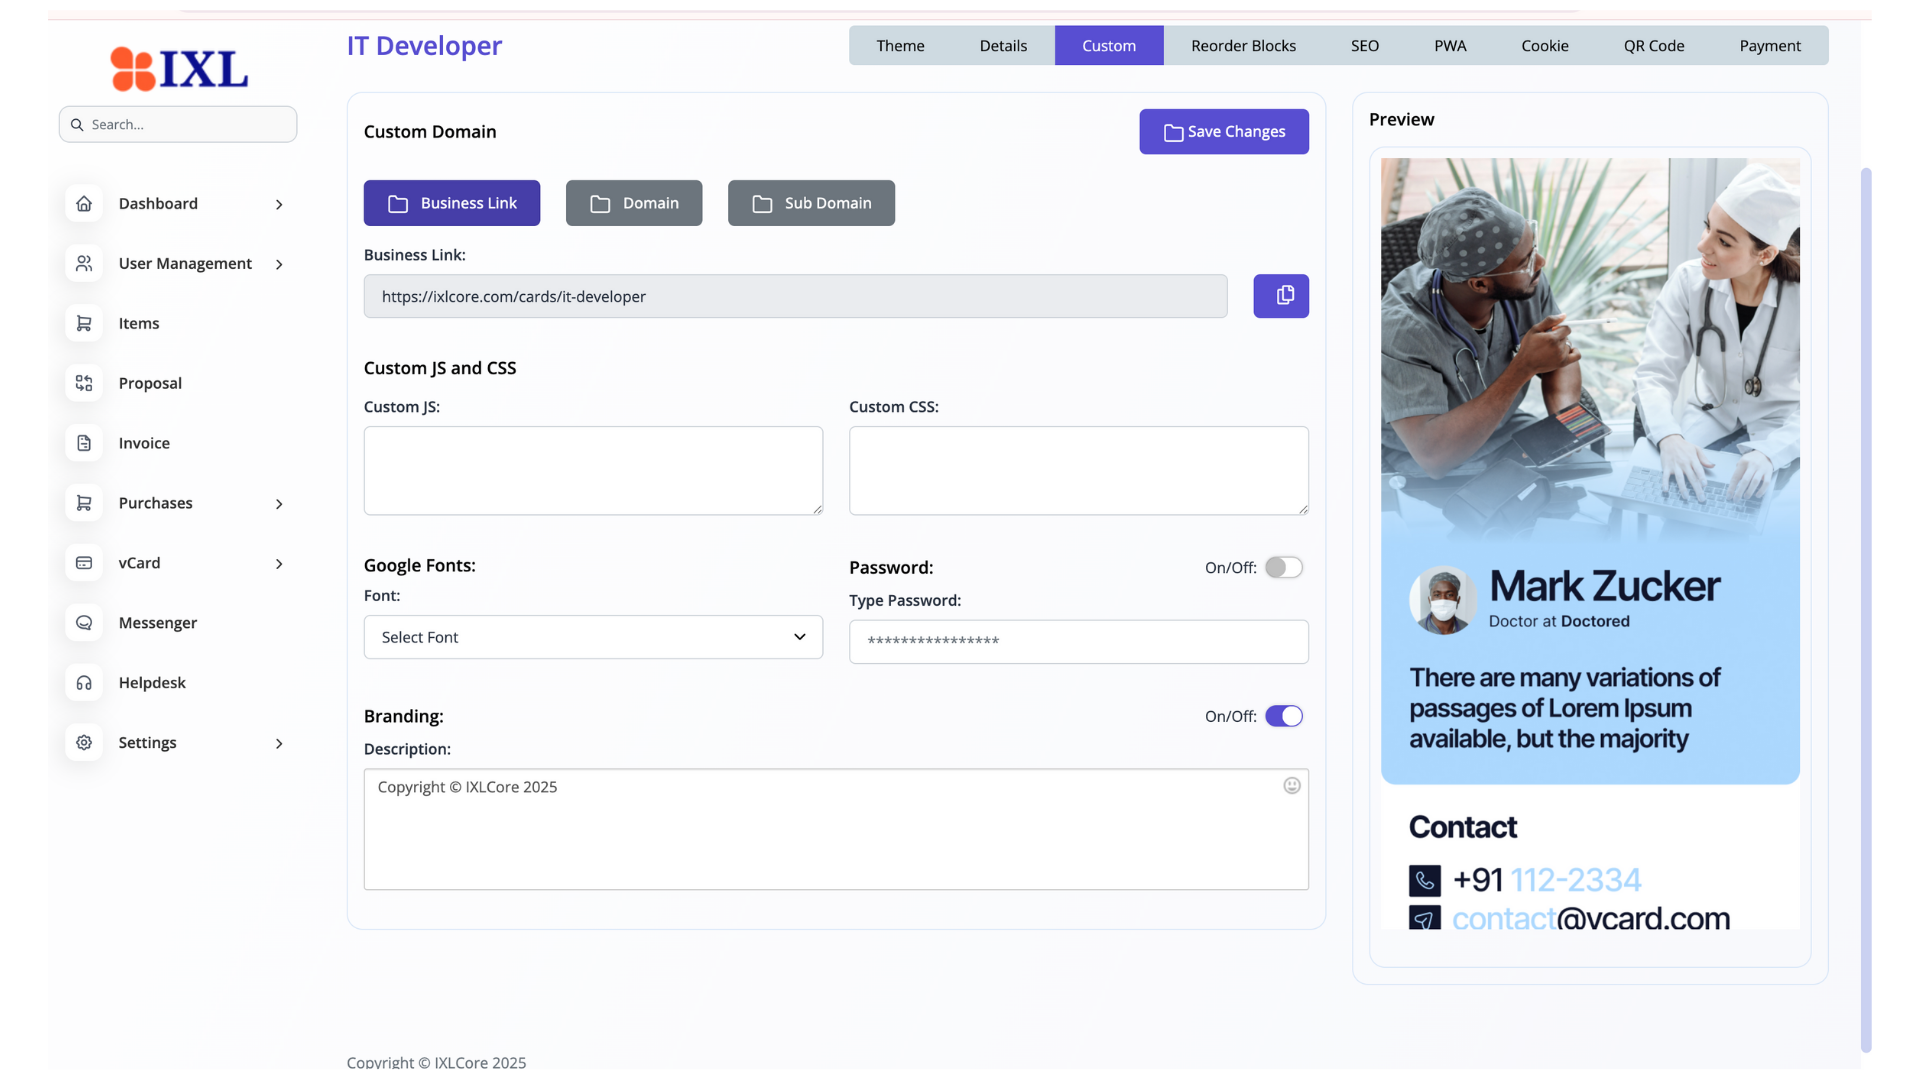Click the Invoice document icon

pos(84,444)
